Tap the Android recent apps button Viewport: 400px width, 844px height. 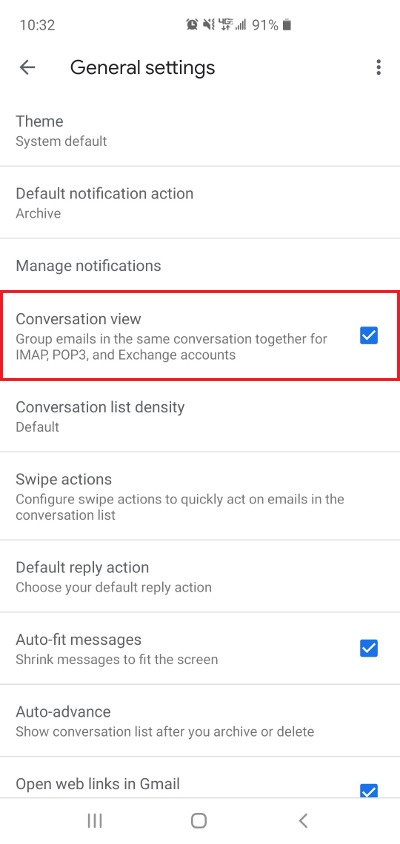(x=95, y=820)
